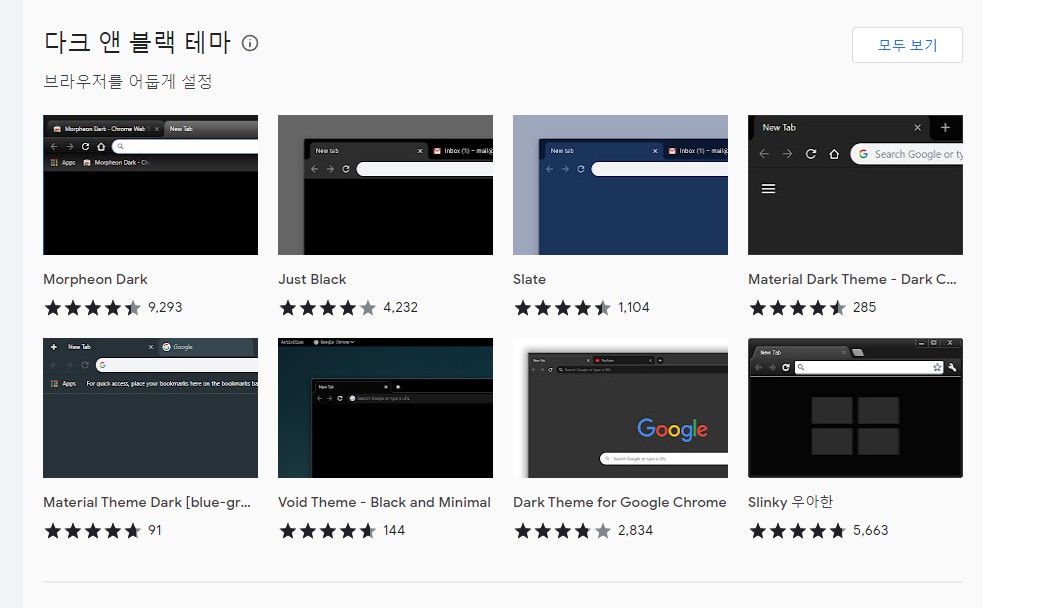
Task: Click the 91 review count
Action: [155, 530]
